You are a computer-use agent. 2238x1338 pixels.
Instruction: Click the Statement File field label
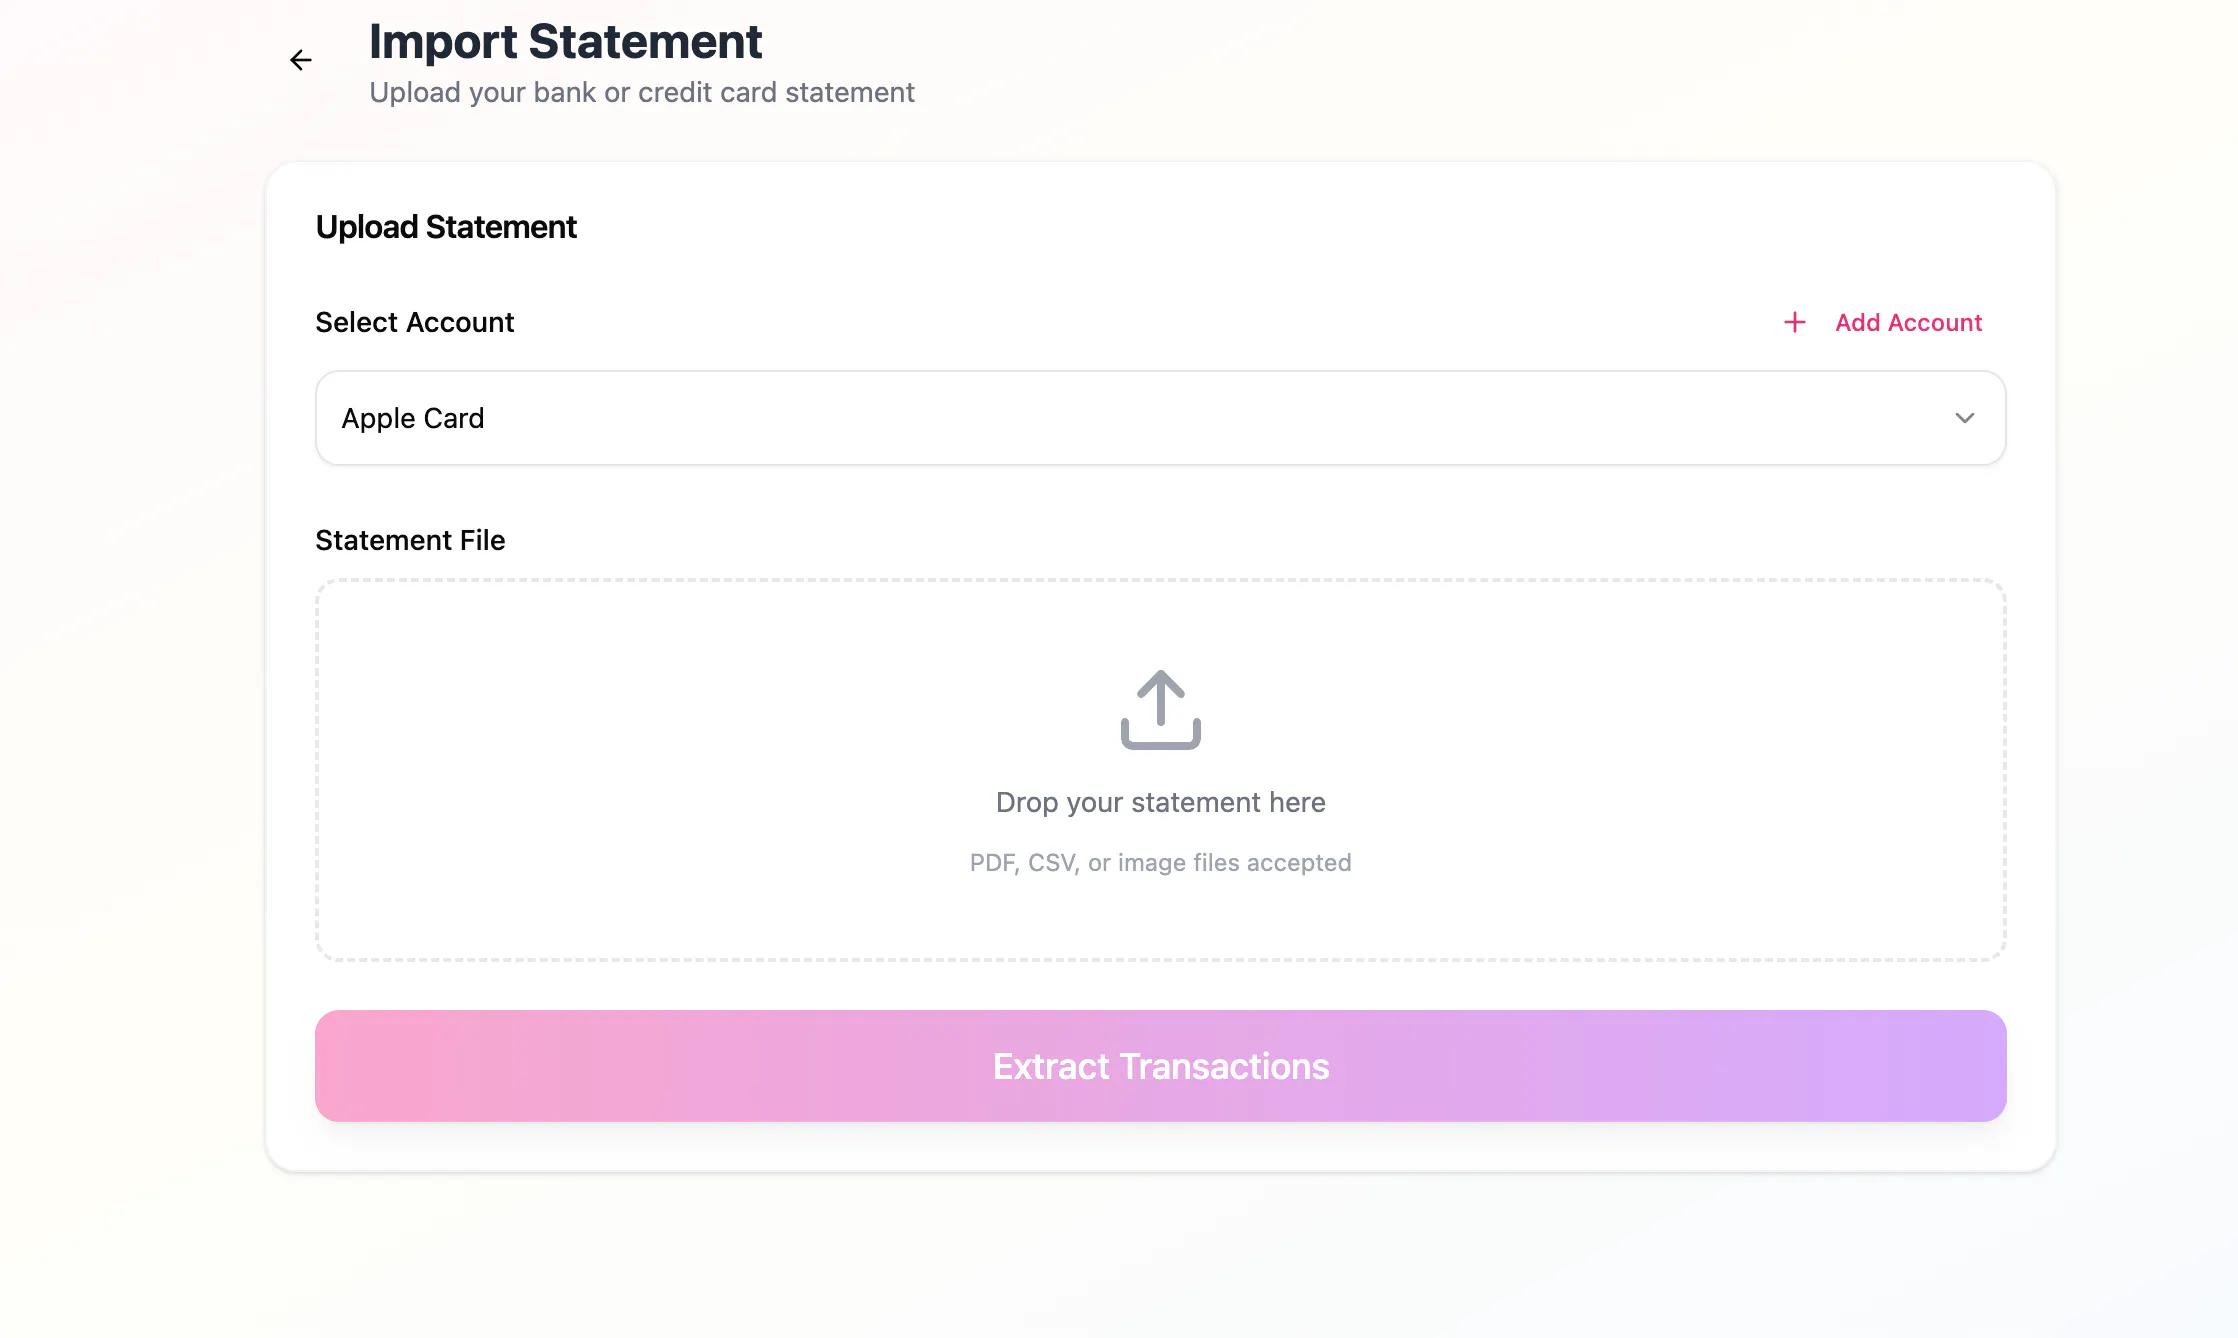pos(410,540)
